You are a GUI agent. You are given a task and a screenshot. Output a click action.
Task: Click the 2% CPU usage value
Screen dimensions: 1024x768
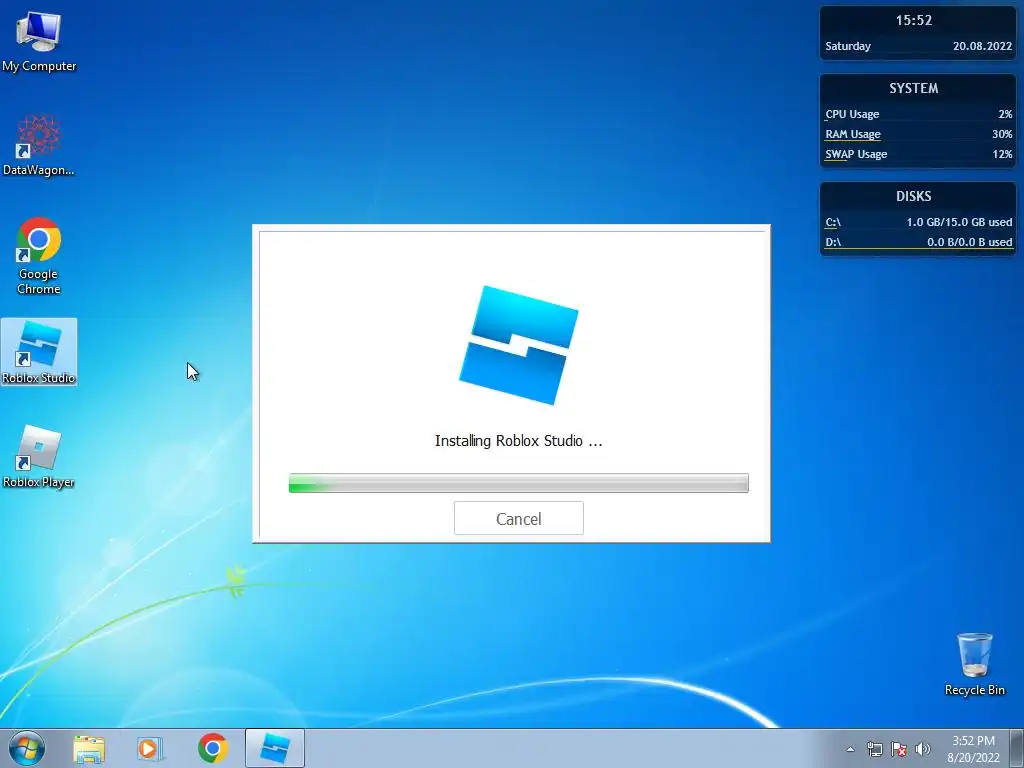(1005, 114)
